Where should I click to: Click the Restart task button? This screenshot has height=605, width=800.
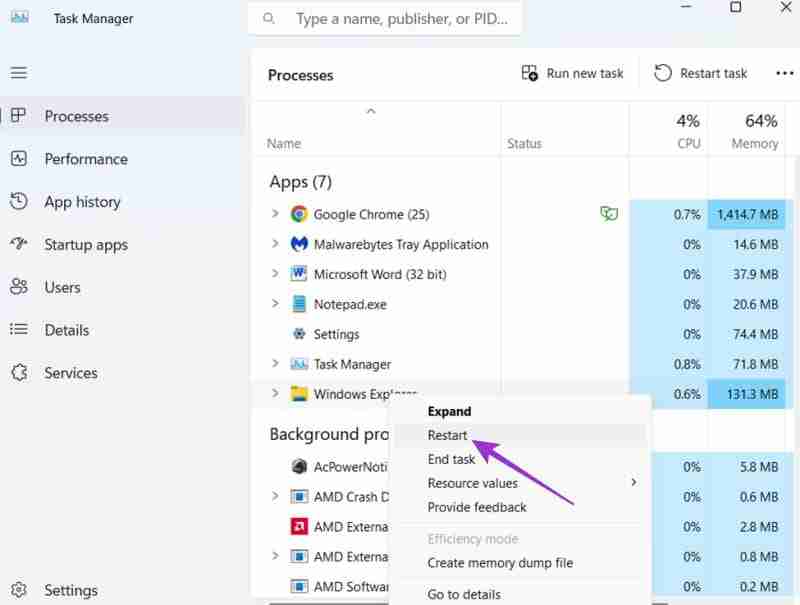[x=701, y=73]
